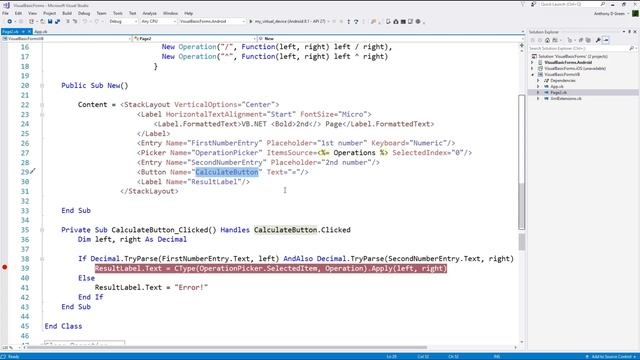This screenshot has height=360, width=640.
Task: Click the Quick Launch search magnifier icon
Action: (x=603, y=4)
